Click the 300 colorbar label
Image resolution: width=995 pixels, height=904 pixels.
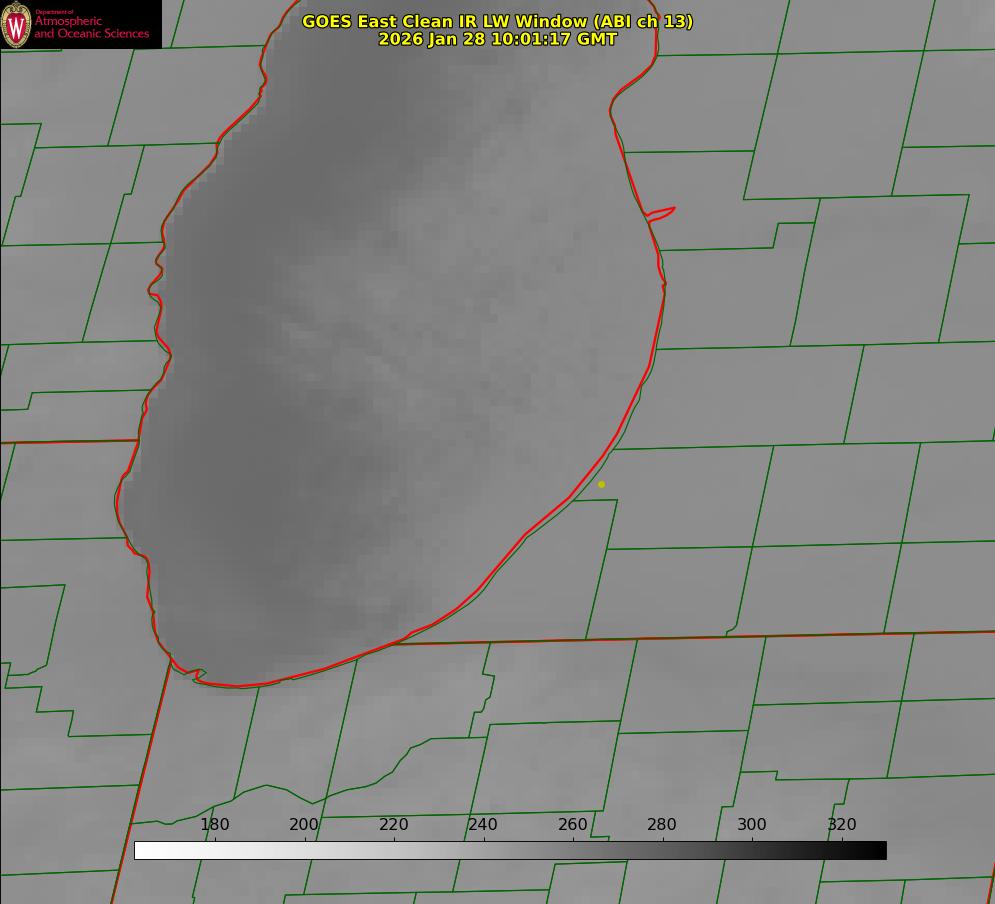click(x=752, y=824)
